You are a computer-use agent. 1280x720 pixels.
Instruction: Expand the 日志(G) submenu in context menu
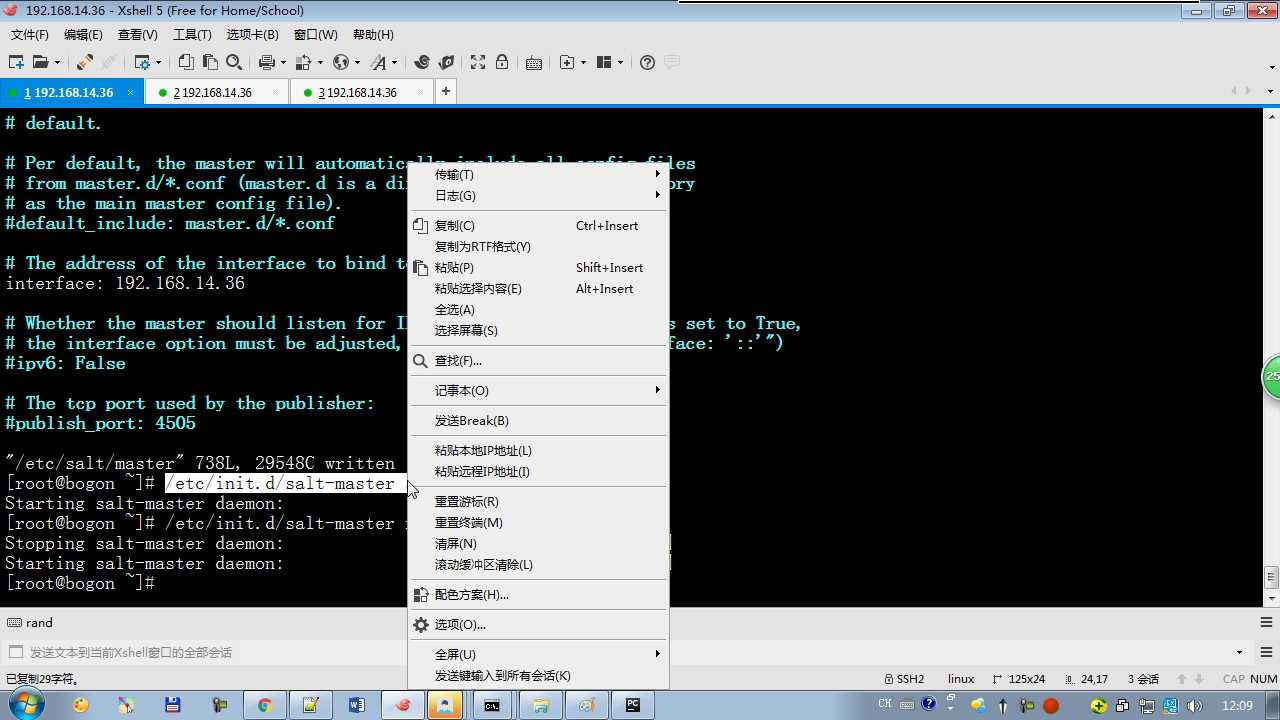click(x=538, y=195)
